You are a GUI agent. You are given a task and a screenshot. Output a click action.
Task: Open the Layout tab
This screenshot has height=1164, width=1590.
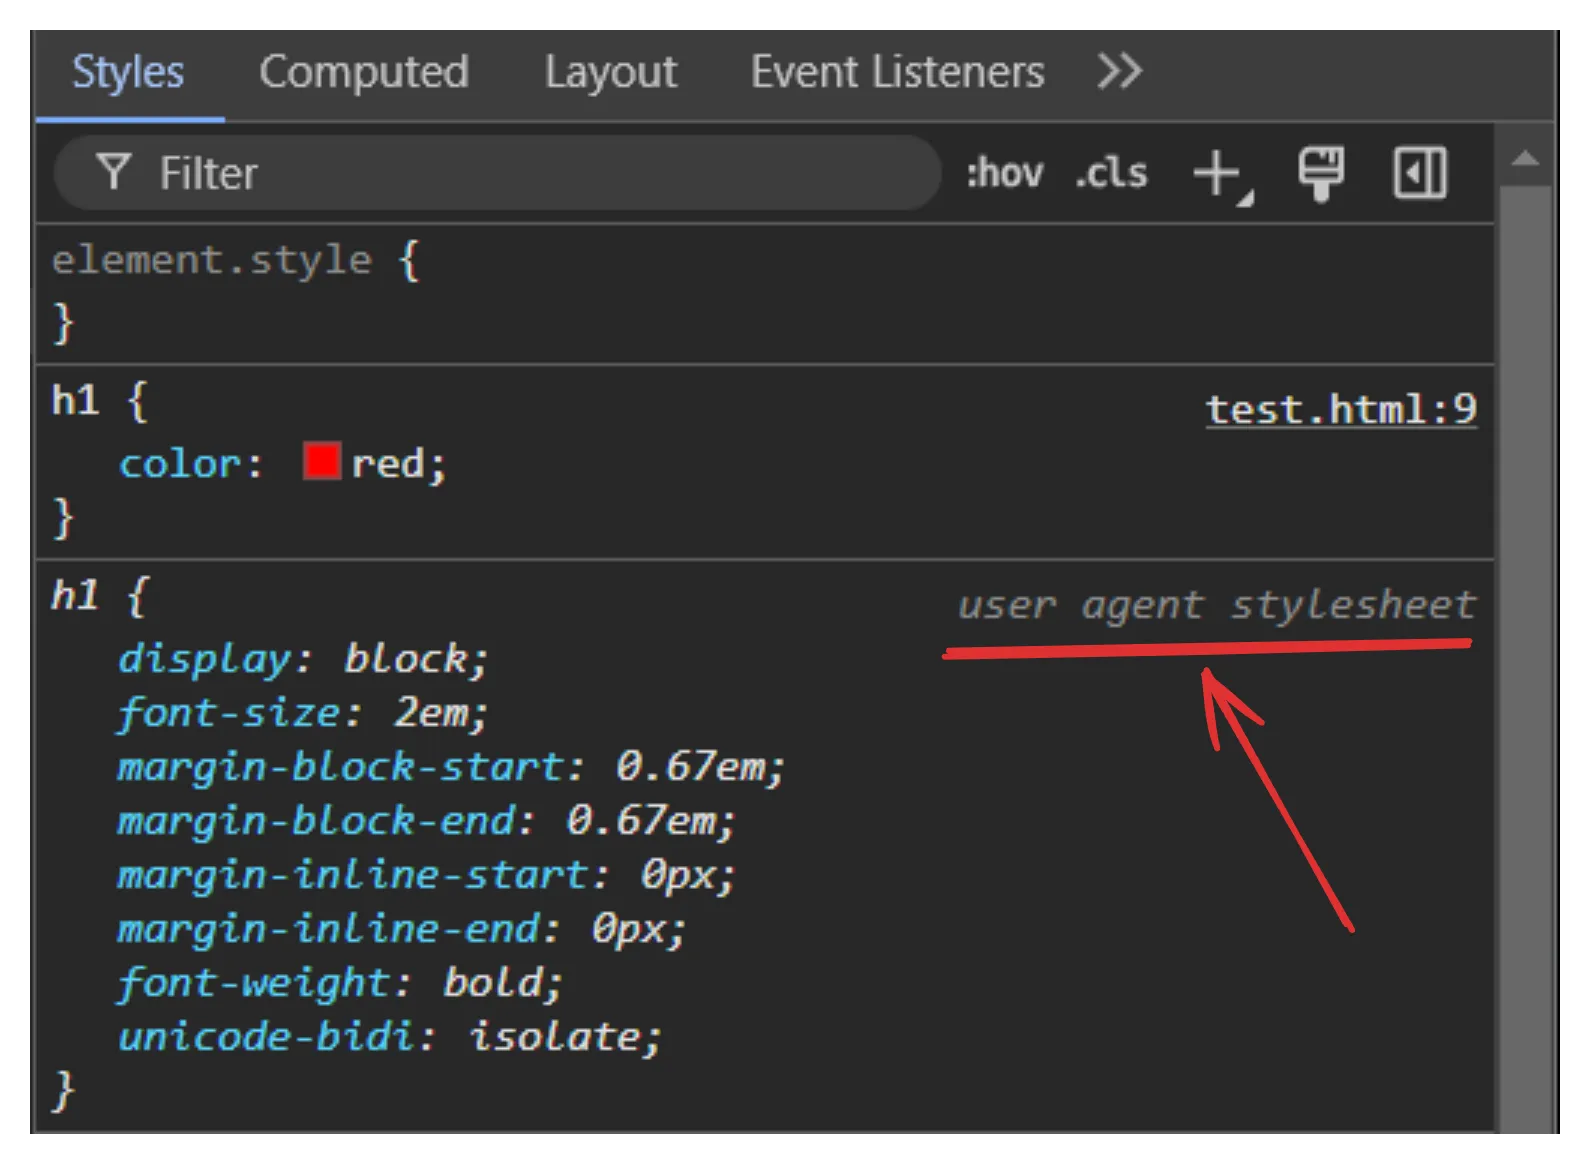coord(610,72)
